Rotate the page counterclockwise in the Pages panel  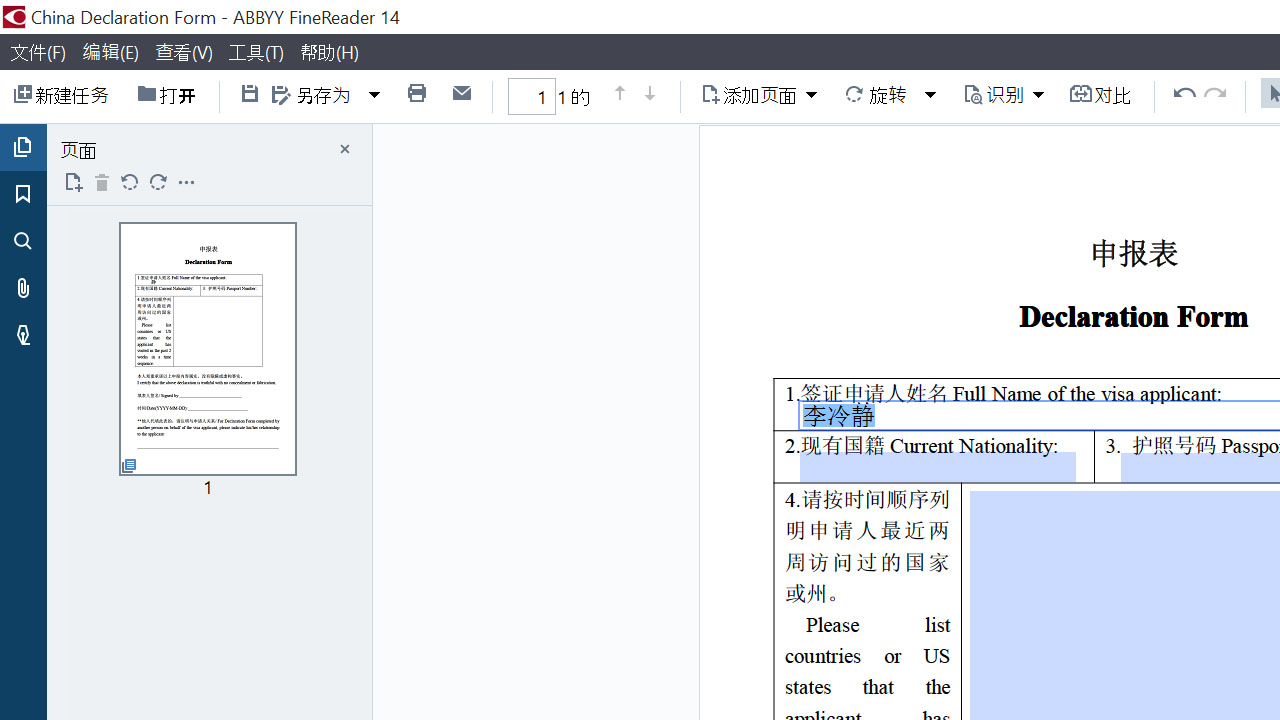[129, 182]
